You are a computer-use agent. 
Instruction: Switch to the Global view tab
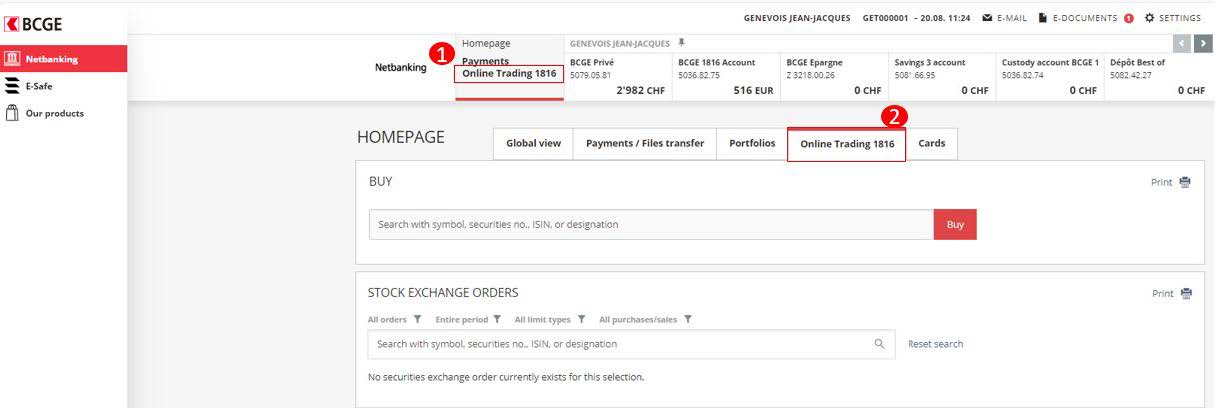533,144
